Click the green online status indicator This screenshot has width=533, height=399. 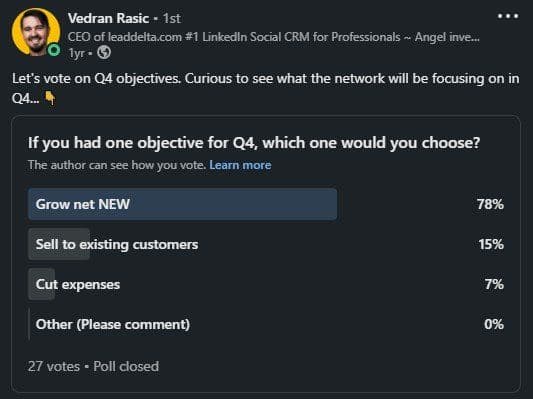(x=54, y=50)
